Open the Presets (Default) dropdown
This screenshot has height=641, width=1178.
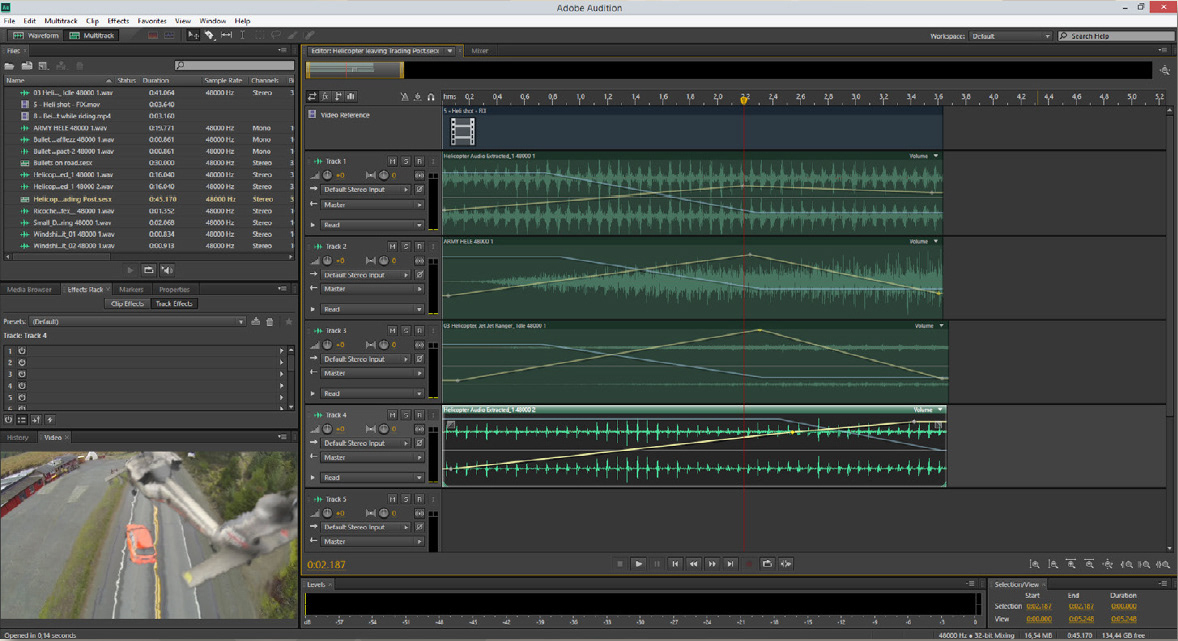click(x=137, y=322)
